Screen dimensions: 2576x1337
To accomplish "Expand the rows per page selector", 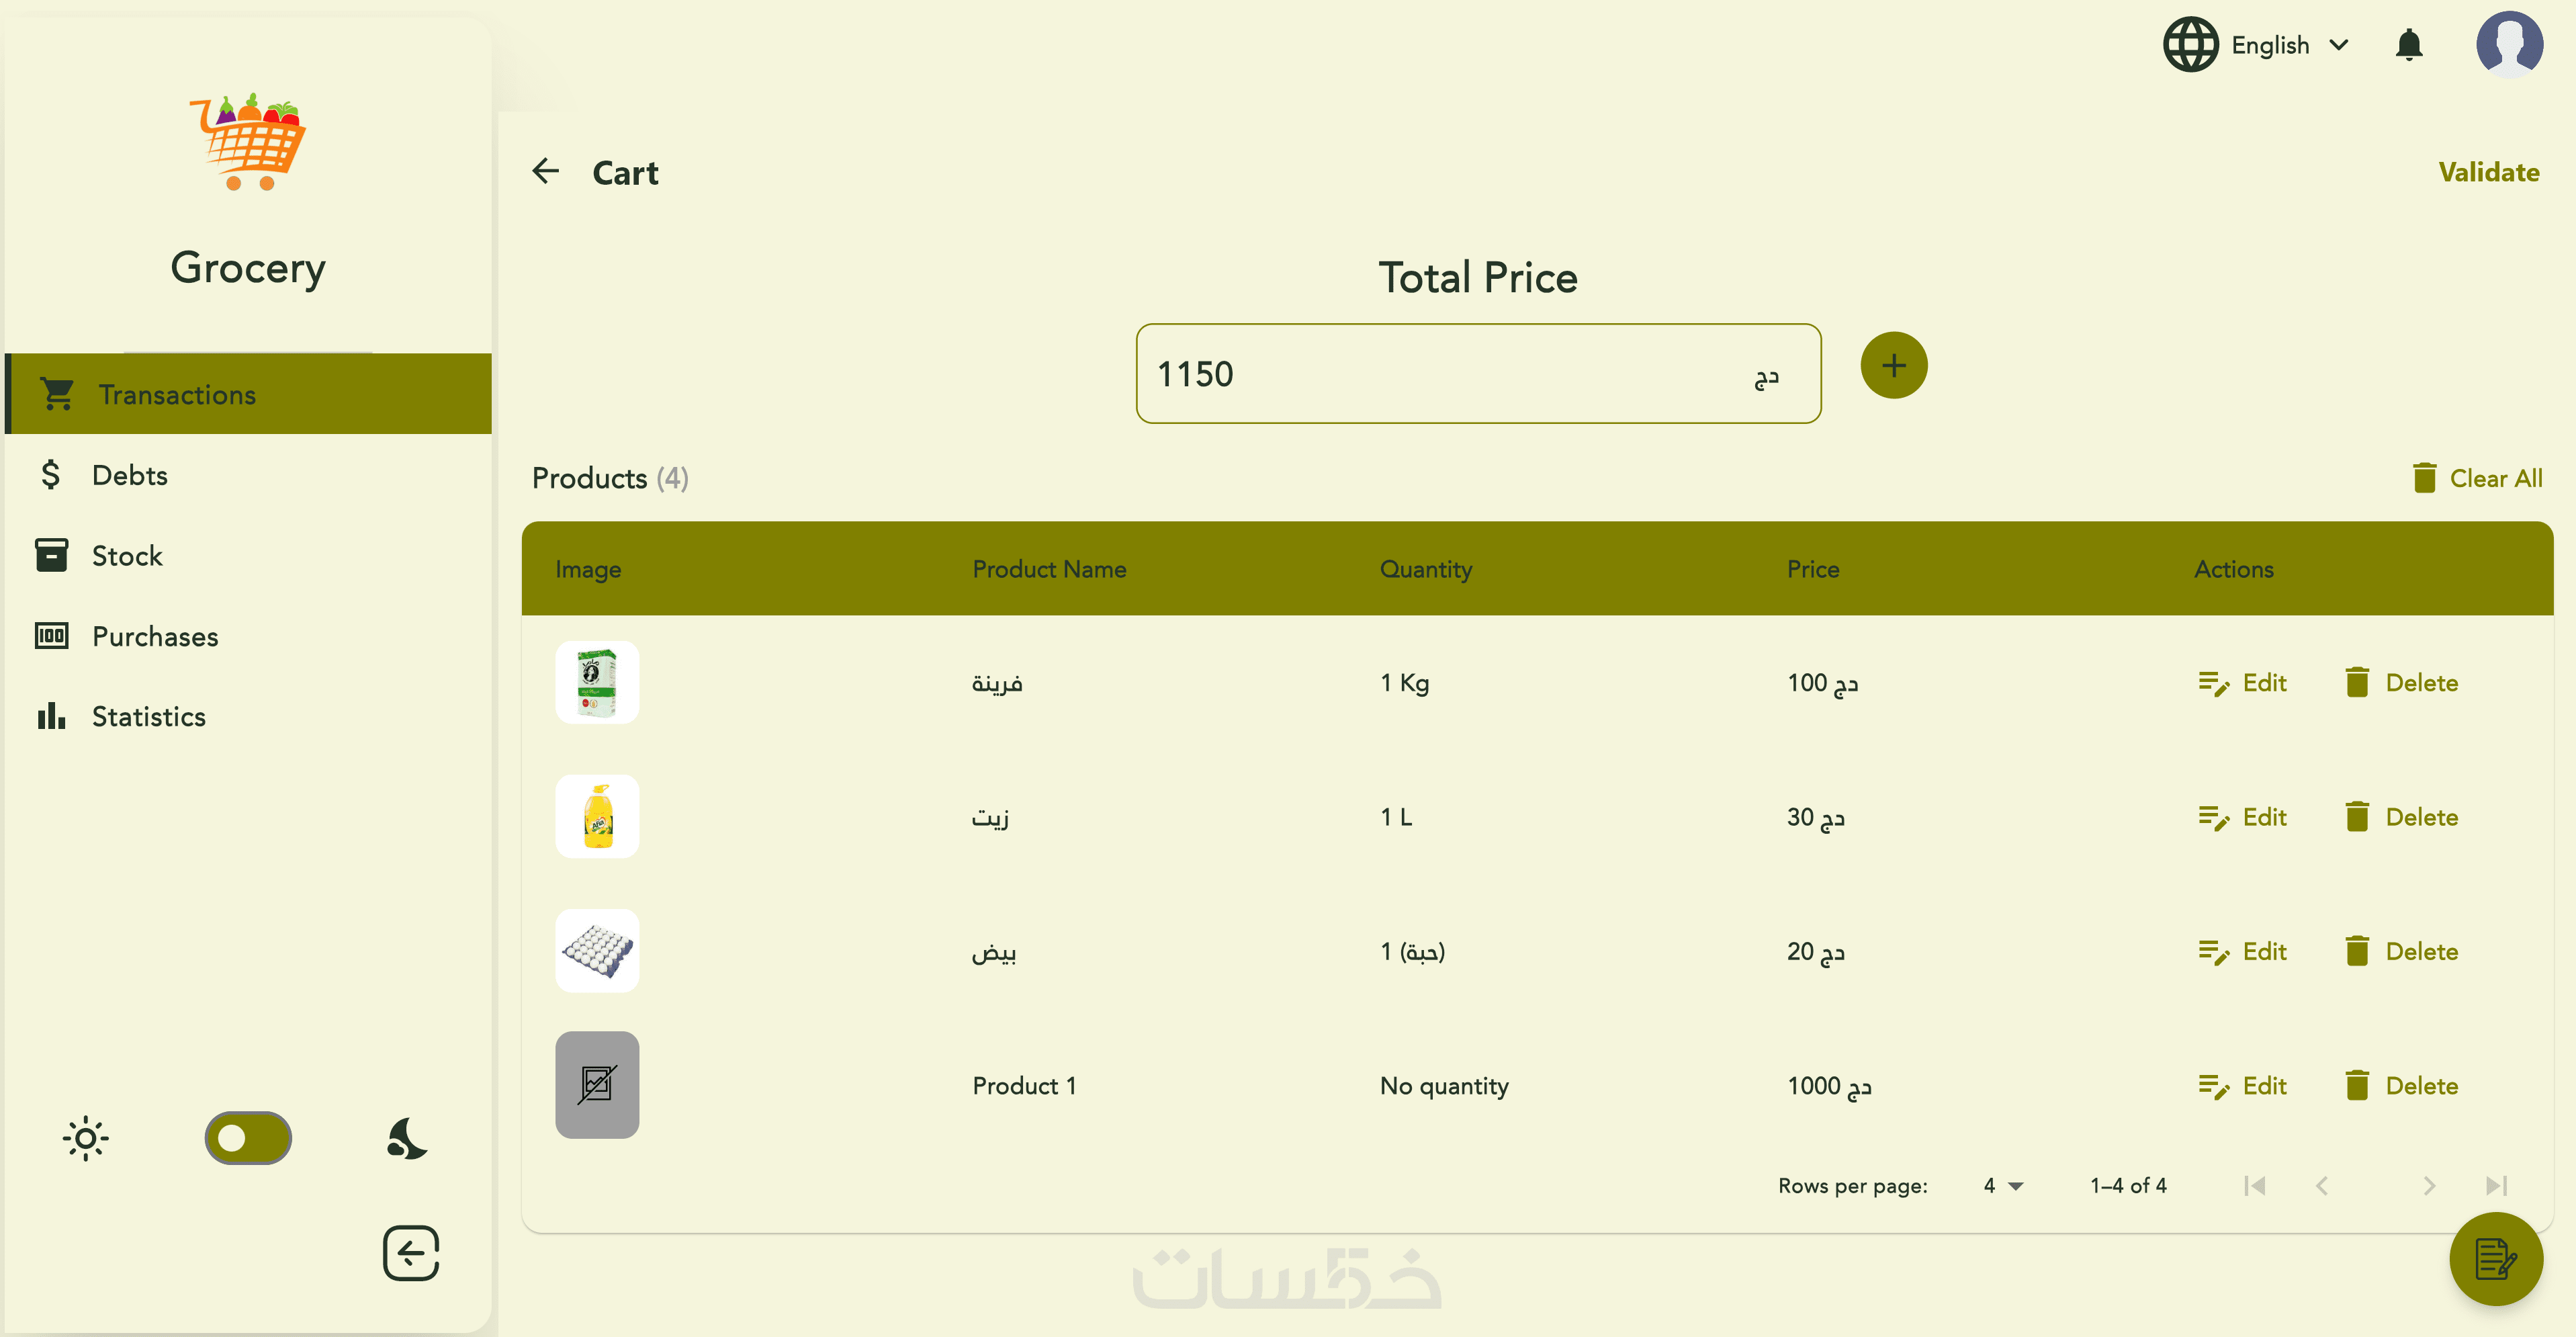I will 2003,1186.
